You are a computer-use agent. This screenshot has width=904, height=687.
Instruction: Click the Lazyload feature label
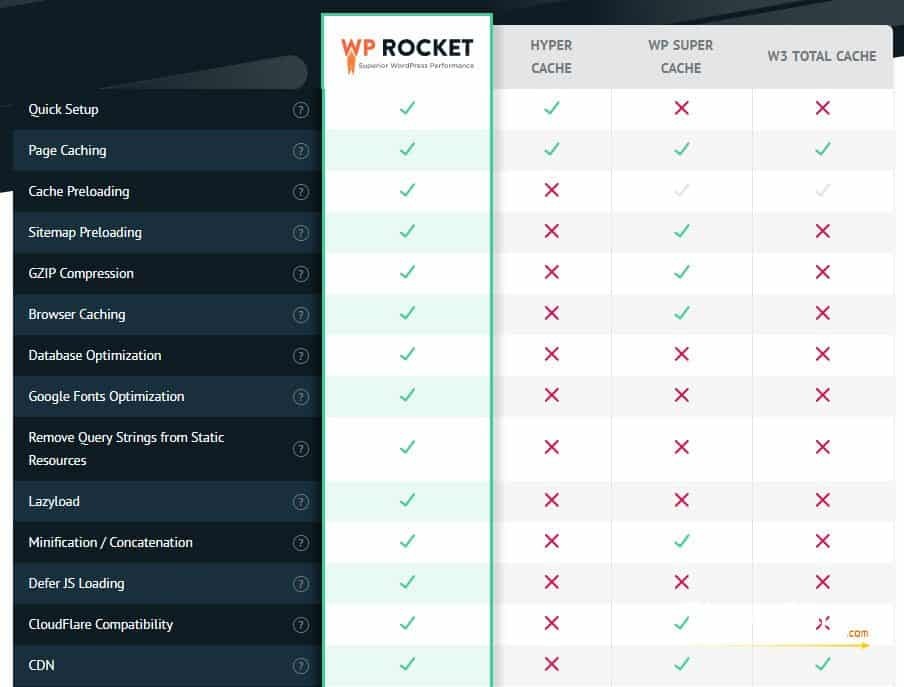(54, 501)
